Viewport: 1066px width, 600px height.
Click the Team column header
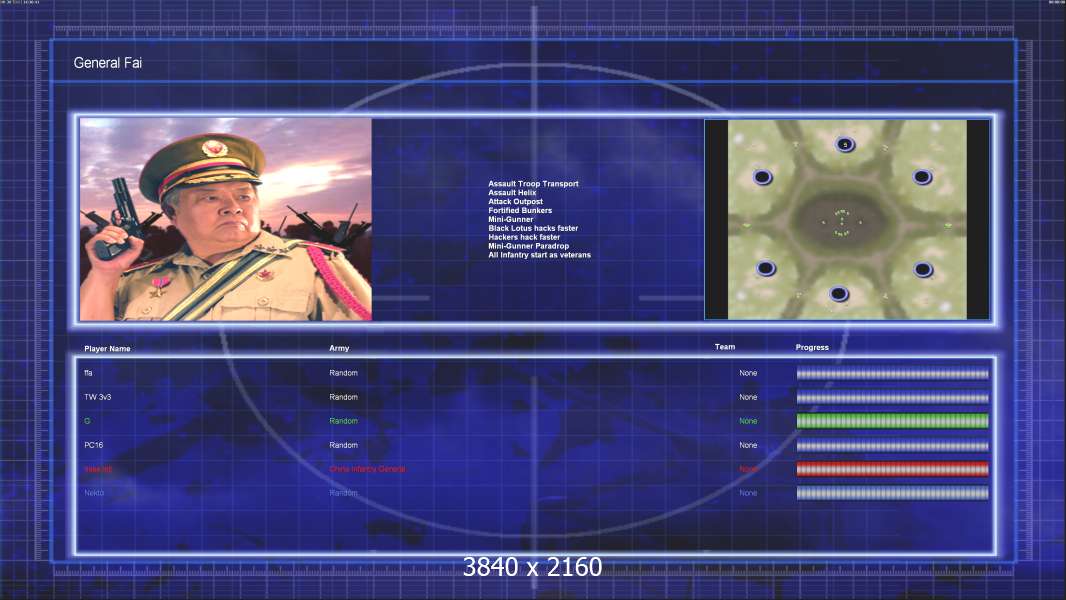pos(725,347)
